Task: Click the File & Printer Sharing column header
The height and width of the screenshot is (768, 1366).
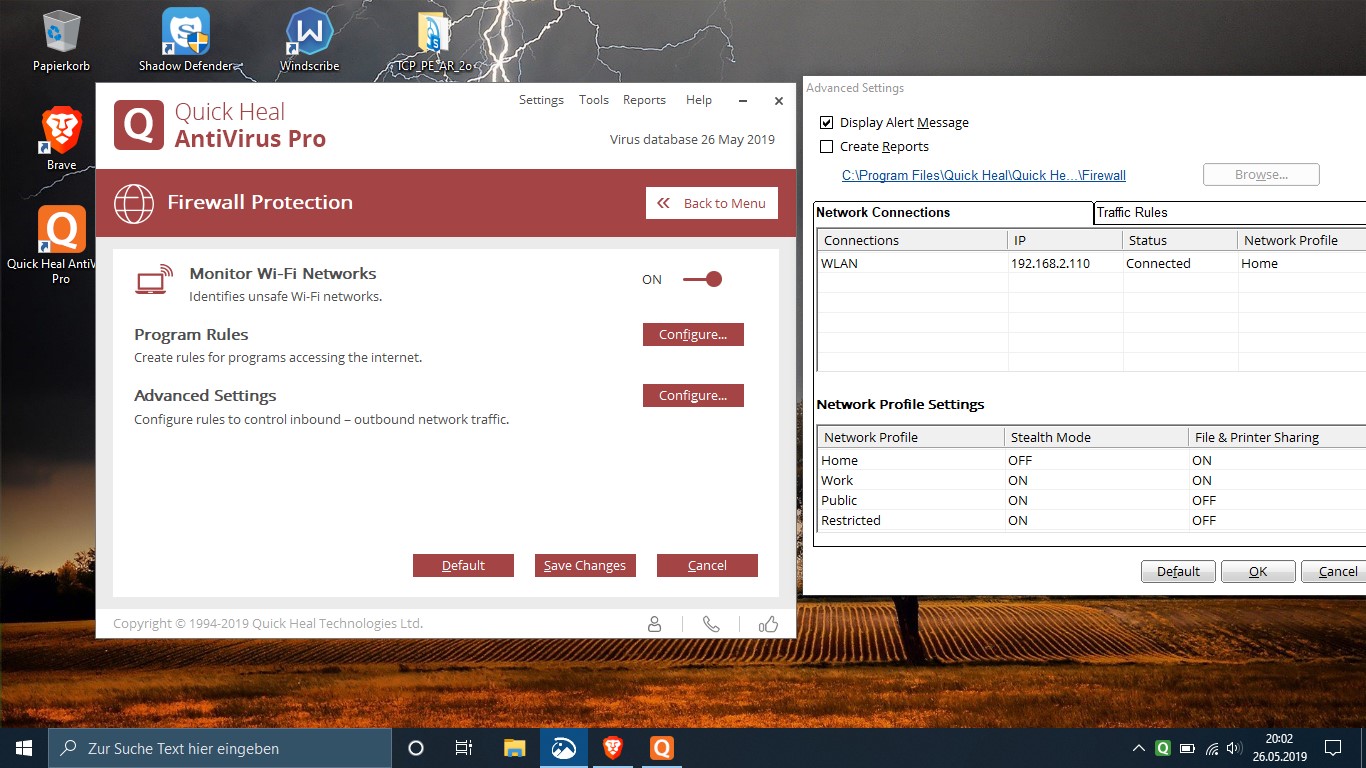Action: click(1277, 437)
